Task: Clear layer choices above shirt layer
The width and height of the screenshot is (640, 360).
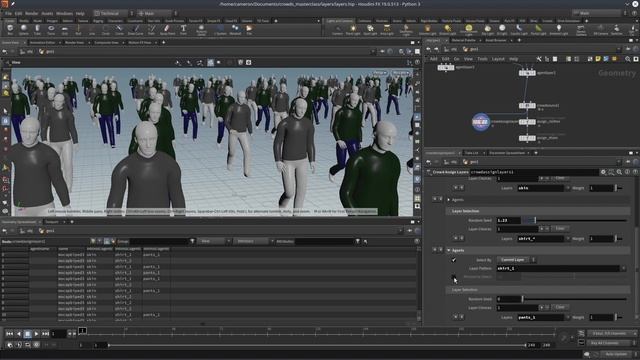Action: (x=560, y=229)
